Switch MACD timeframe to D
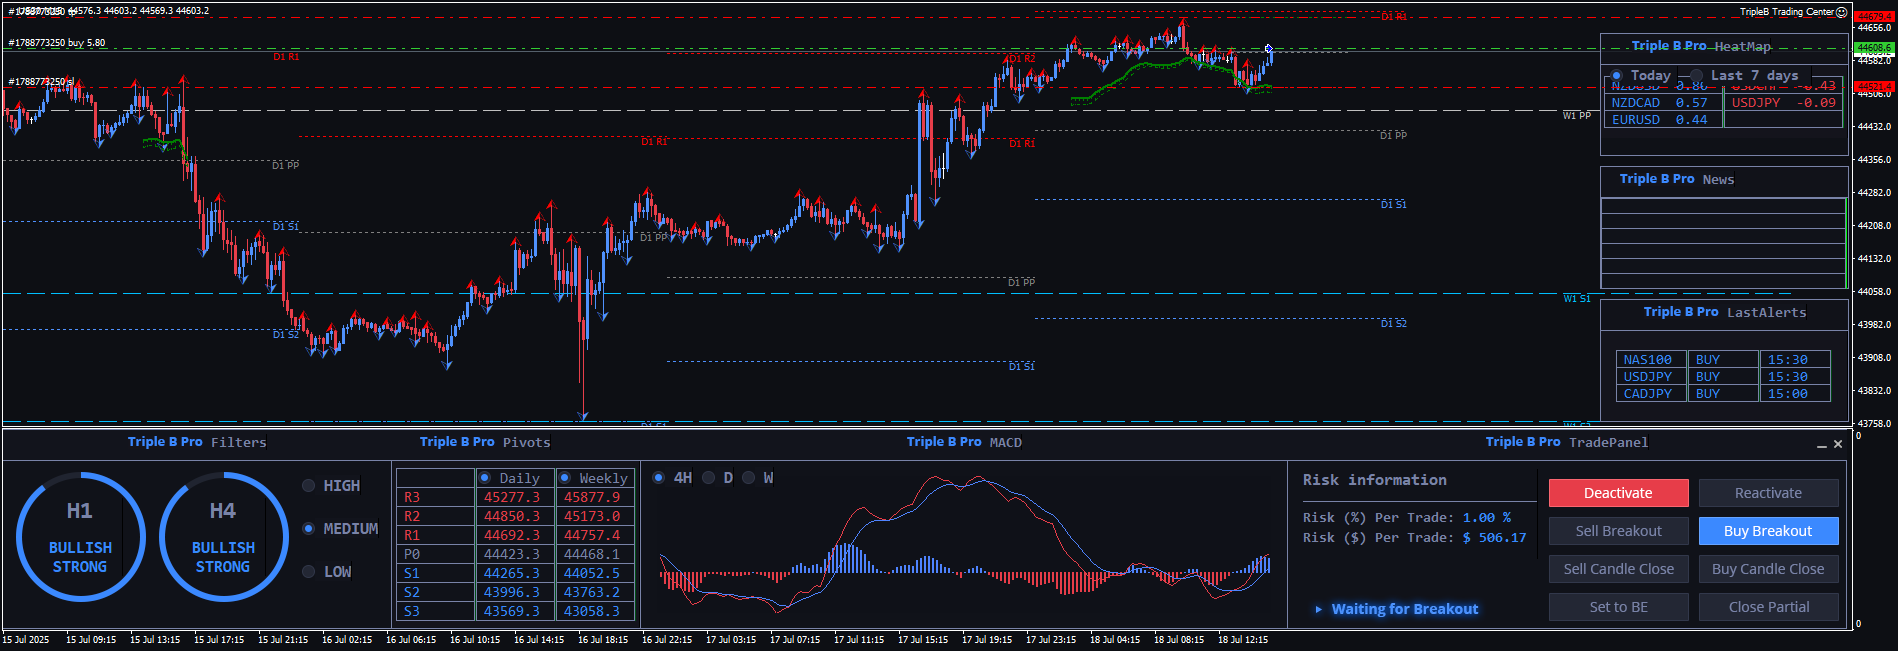The width and height of the screenshot is (1898, 651). pyautogui.click(x=709, y=478)
